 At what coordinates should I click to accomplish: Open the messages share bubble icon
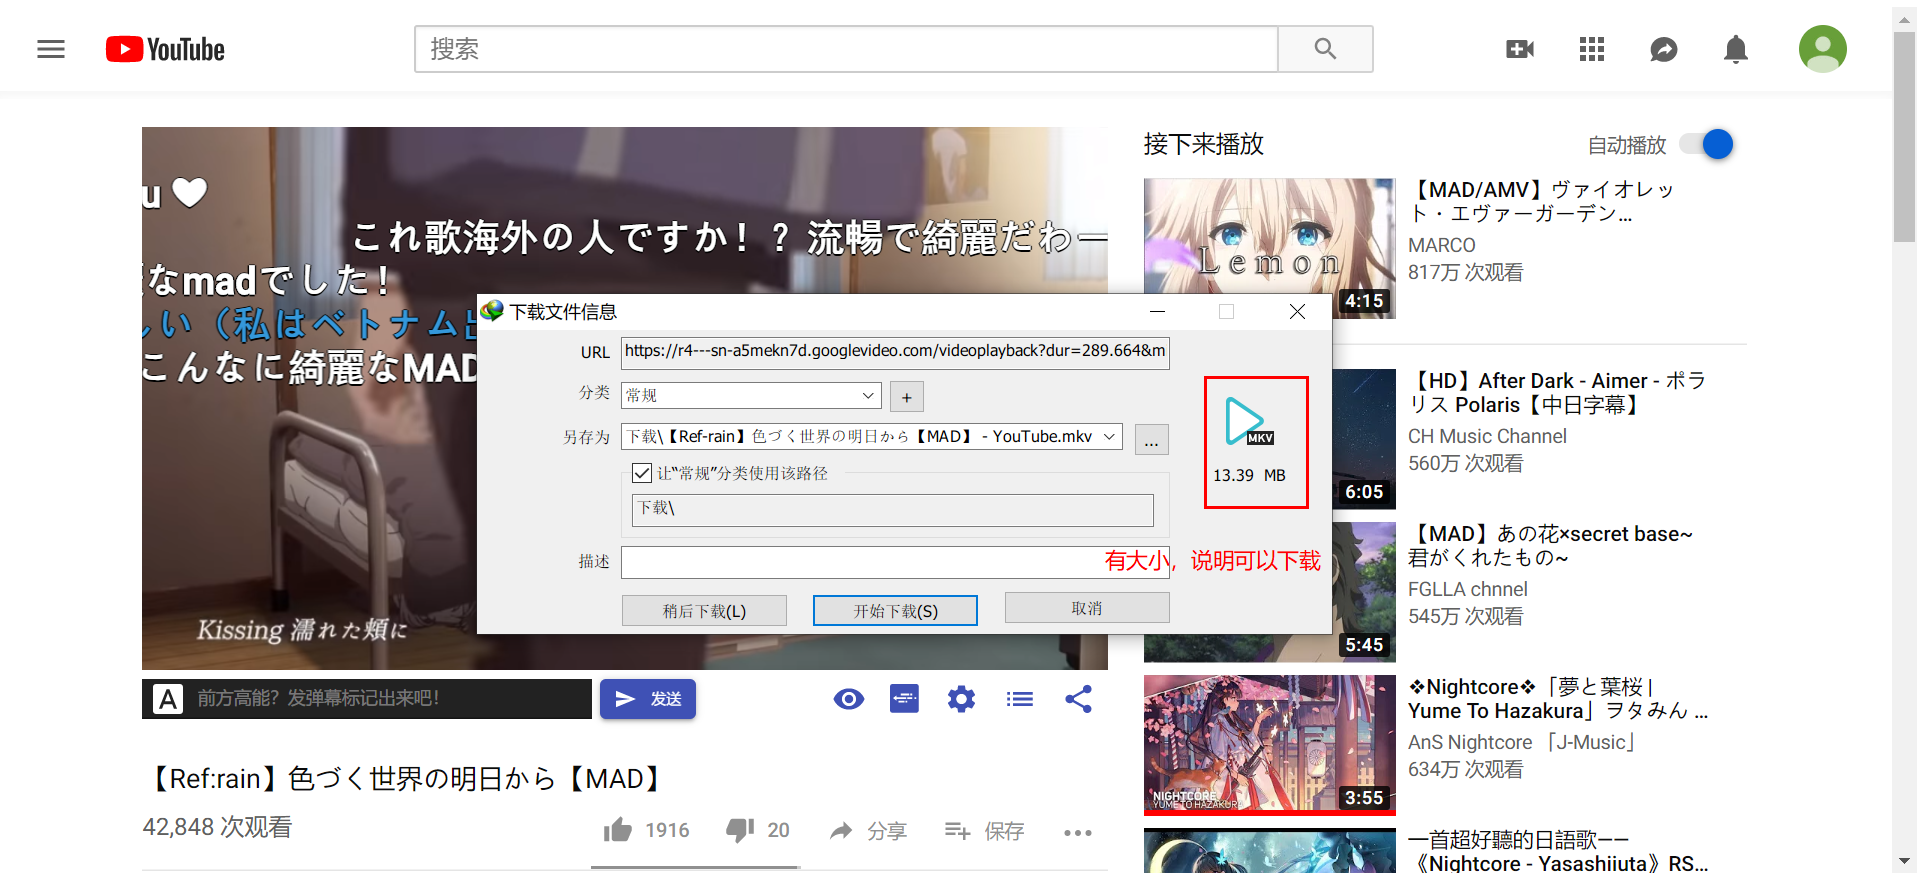click(x=1664, y=49)
